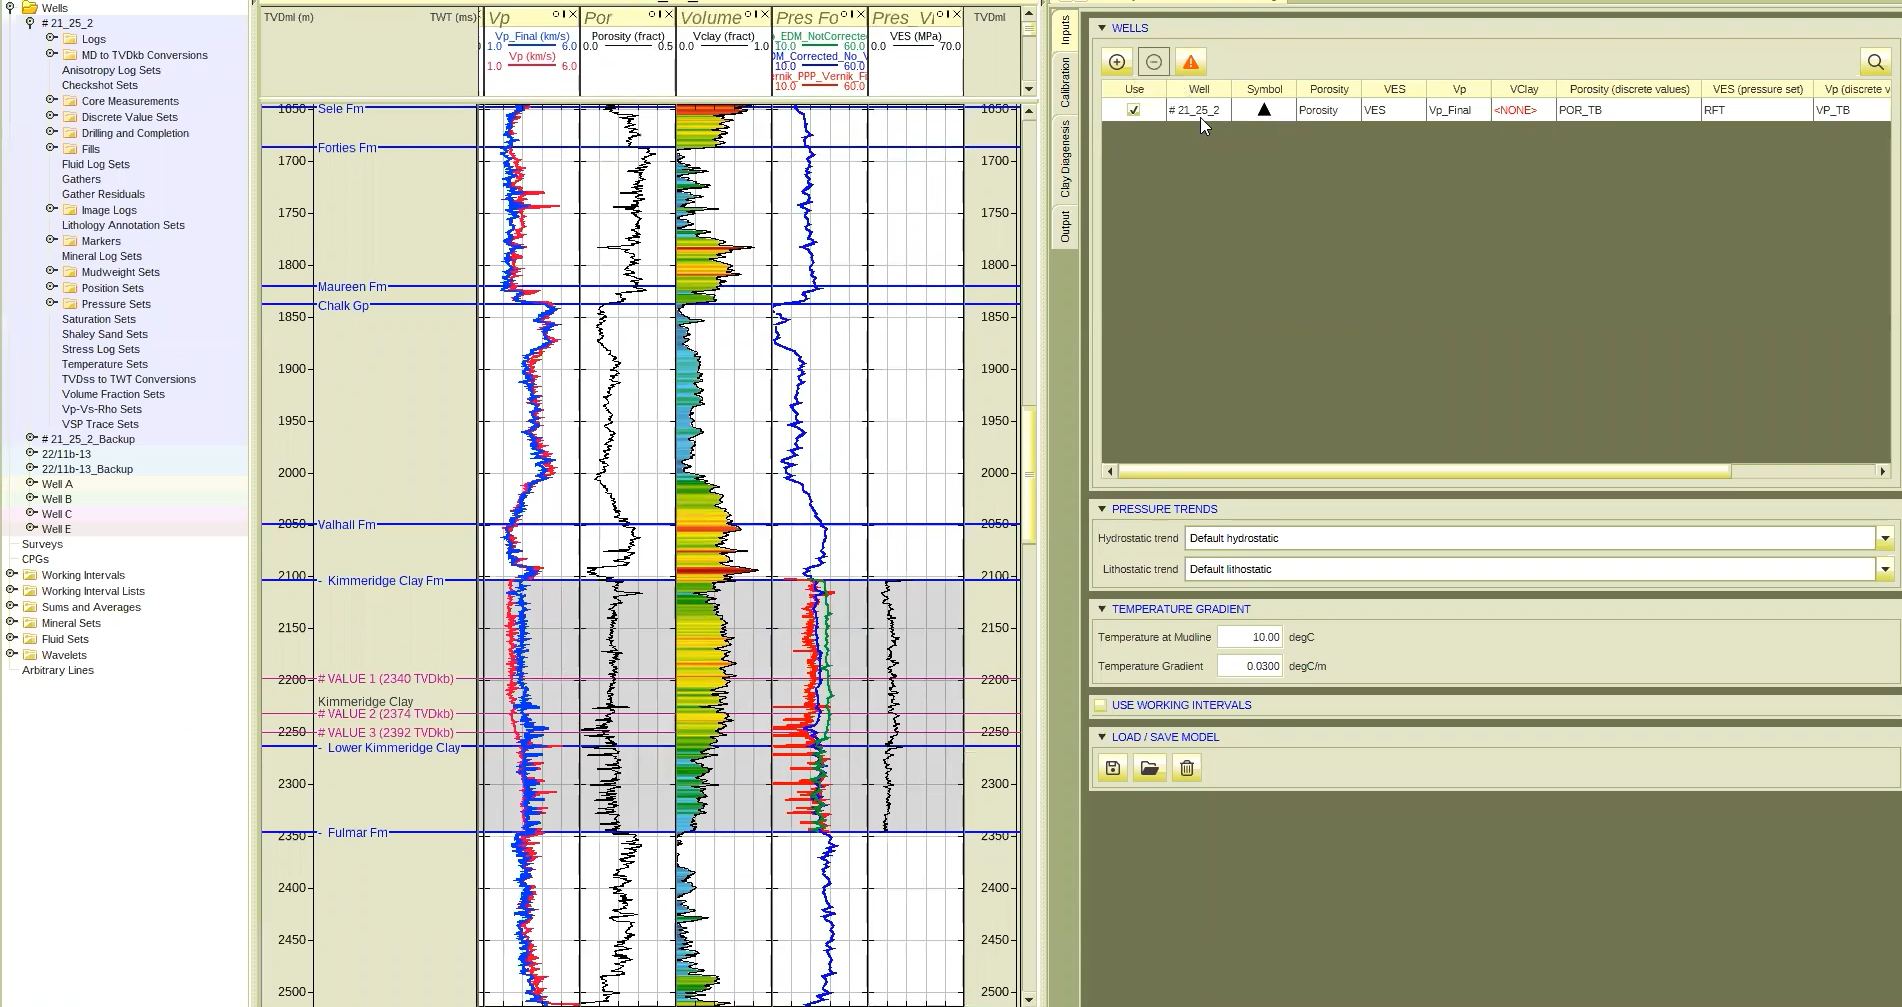Collapse the WELLS section
Viewport: 1902px width, 1007px height.
click(1102, 28)
